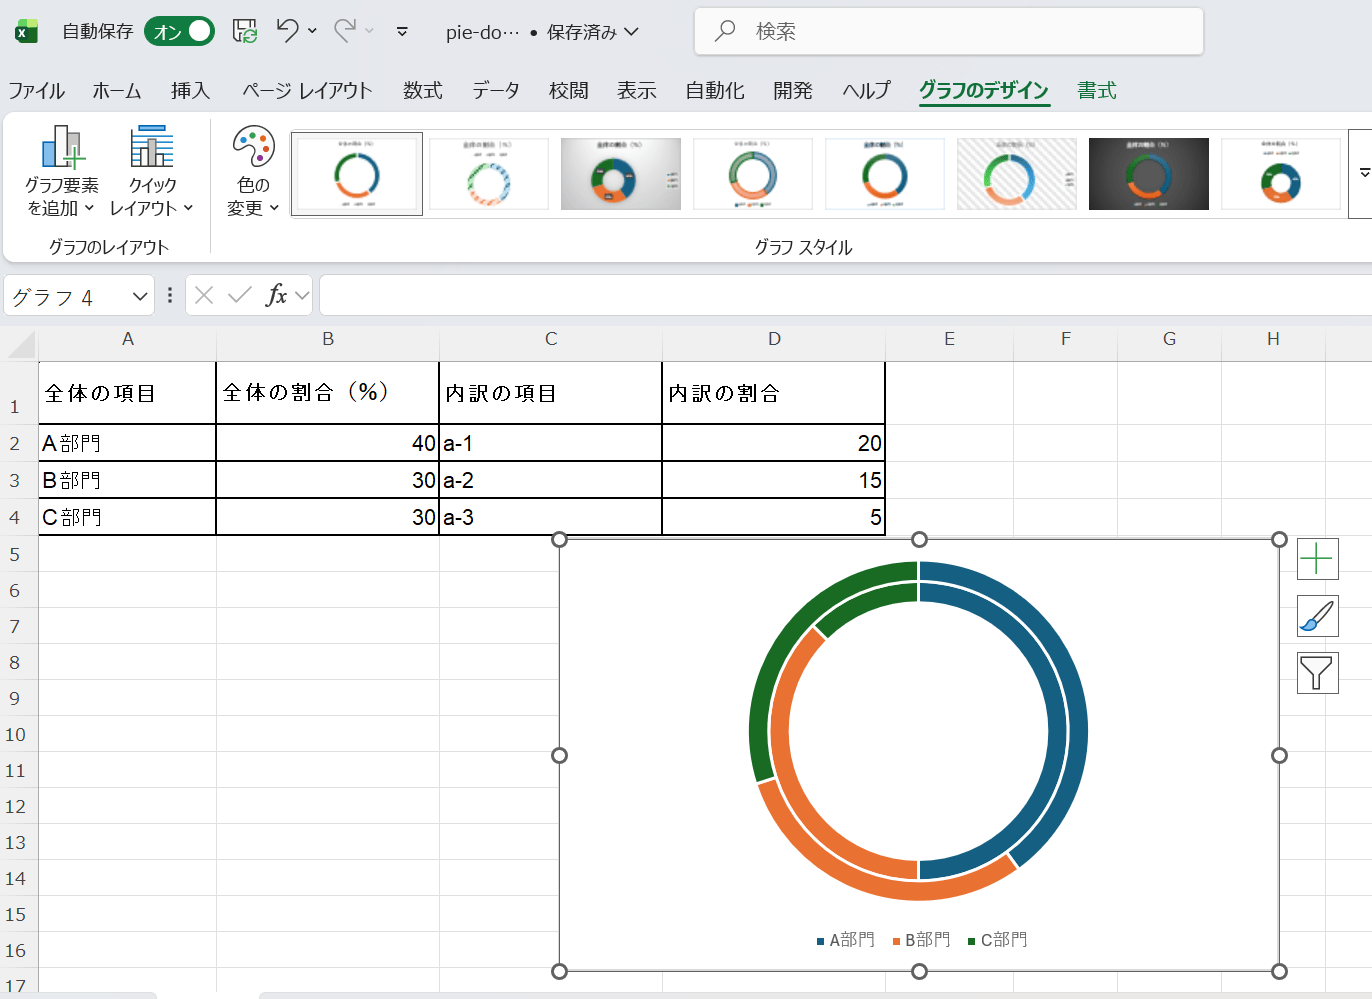
Task: Open the chart styles brush icon
Action: [x=1317, y=616]
